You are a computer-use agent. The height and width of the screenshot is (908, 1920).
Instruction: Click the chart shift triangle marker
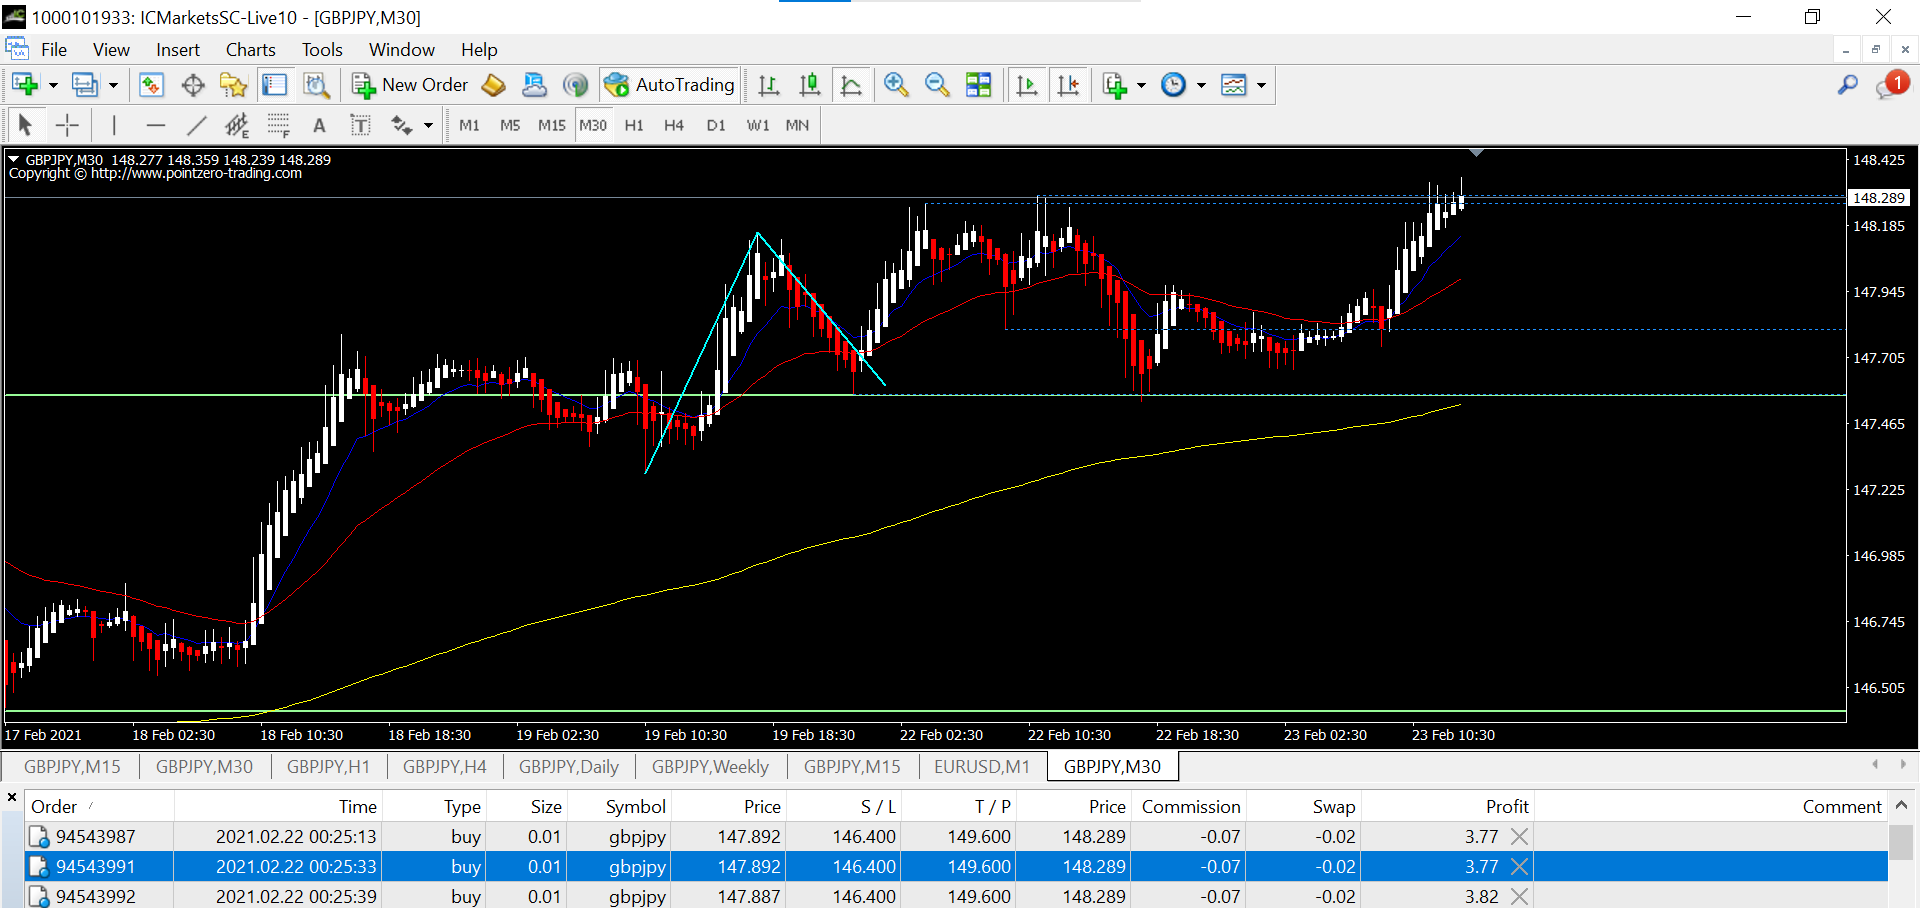point(1476,153)
